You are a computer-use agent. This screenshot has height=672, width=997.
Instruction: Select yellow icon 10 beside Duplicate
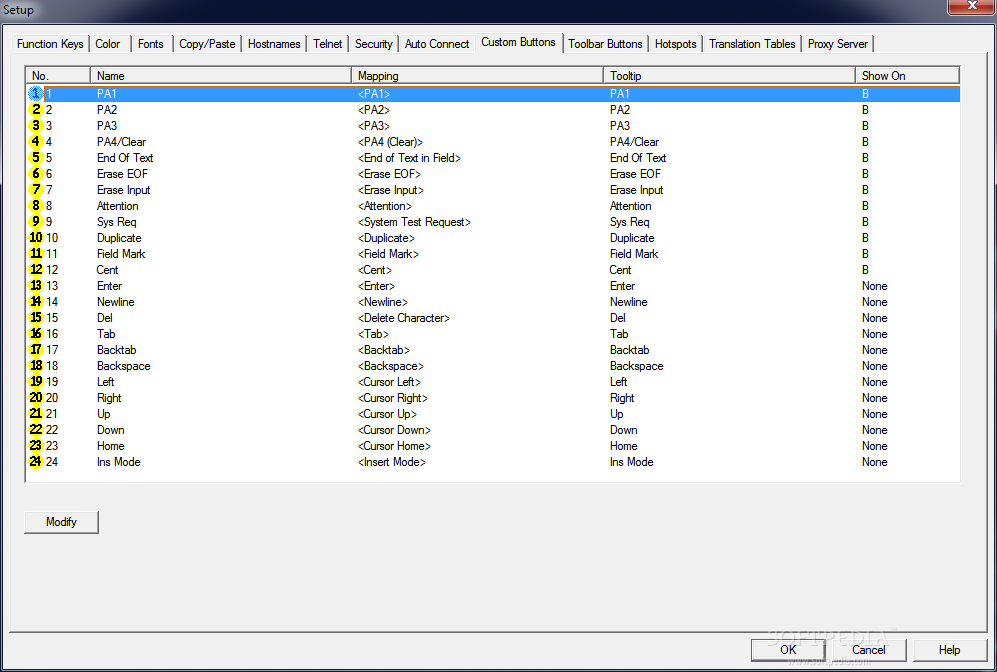coord(36,237)
